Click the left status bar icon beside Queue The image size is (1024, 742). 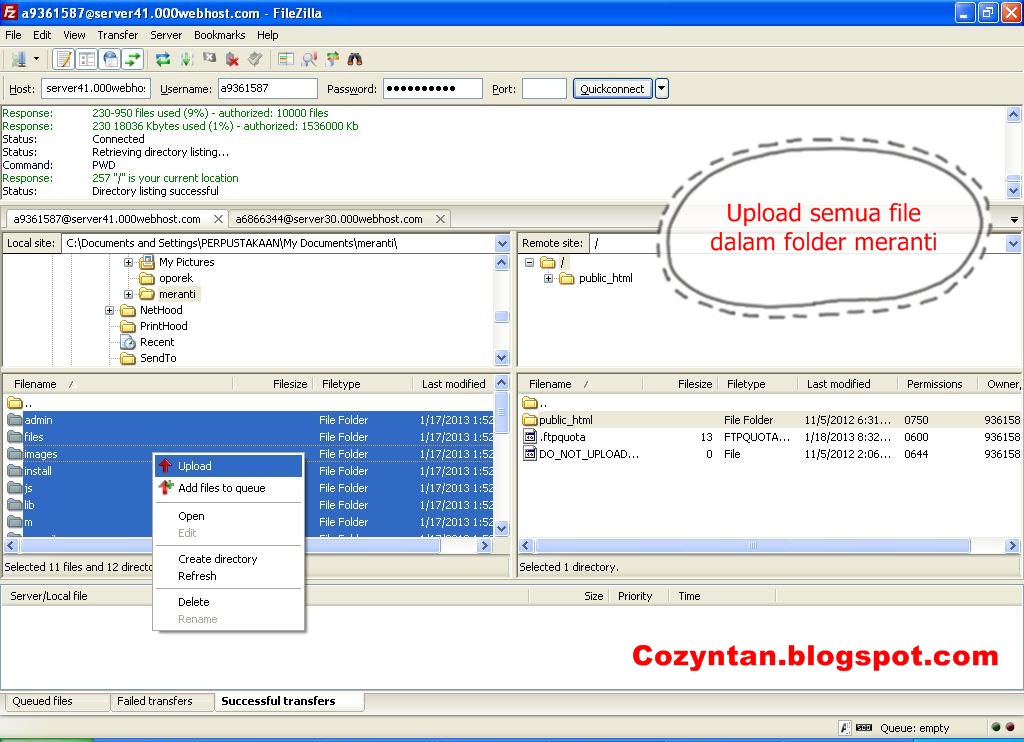point(845,728)
